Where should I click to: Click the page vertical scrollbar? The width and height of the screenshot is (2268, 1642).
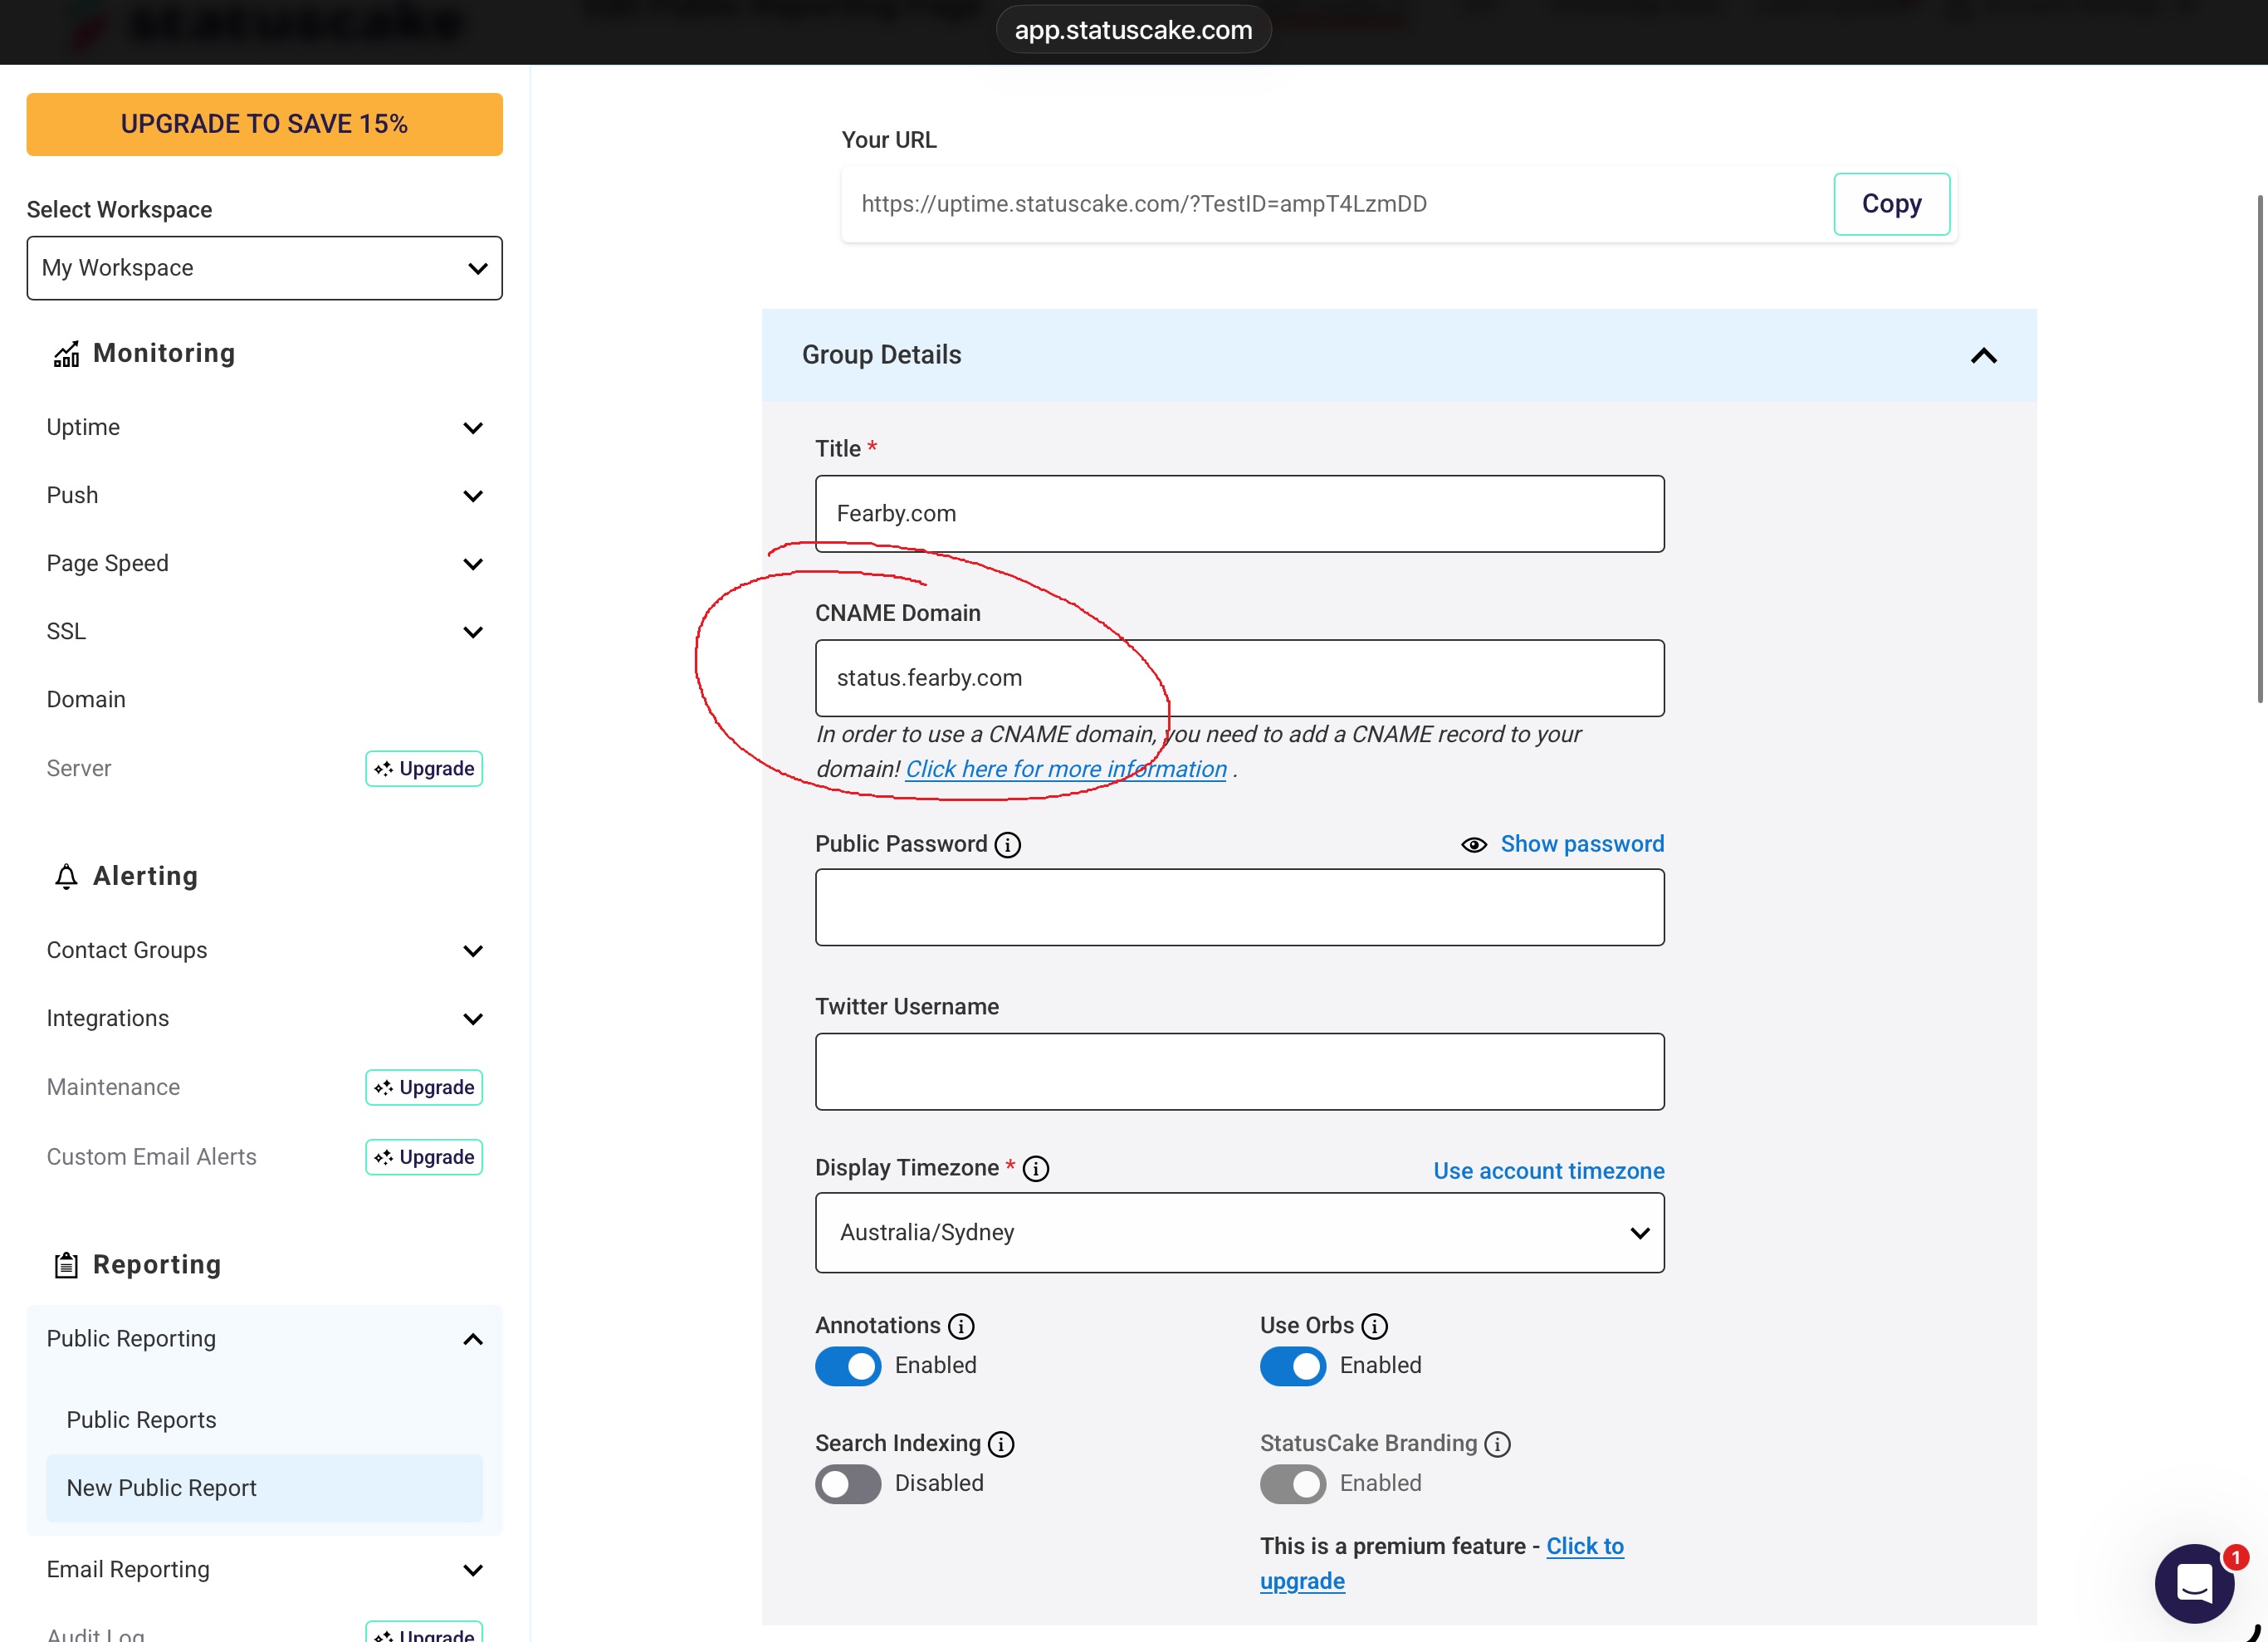point(2260,449)
